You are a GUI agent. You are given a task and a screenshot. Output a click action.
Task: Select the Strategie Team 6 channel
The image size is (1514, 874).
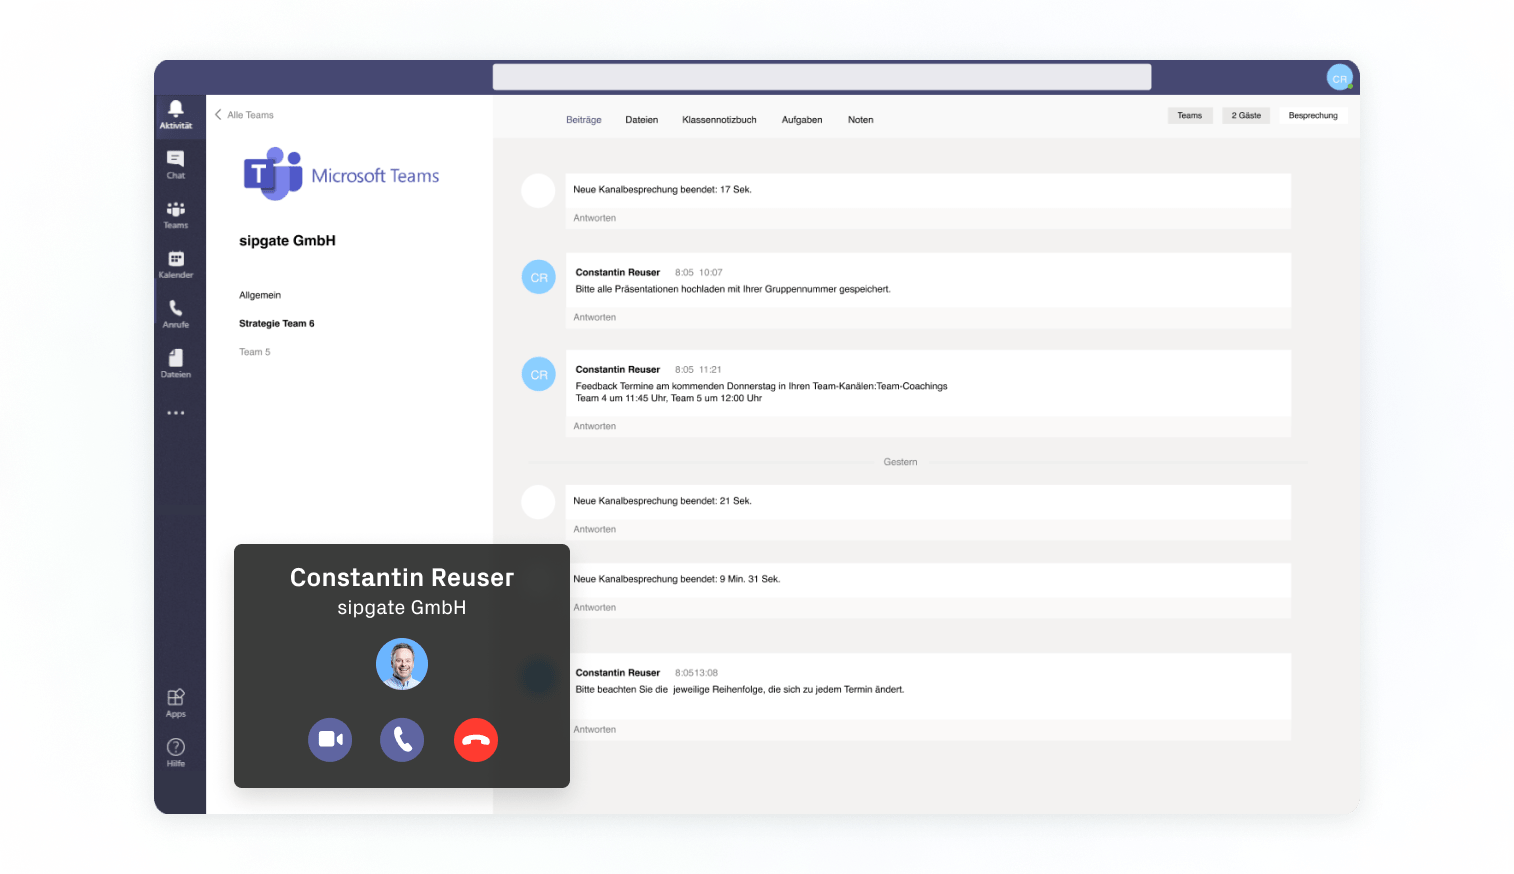point(277,323)
